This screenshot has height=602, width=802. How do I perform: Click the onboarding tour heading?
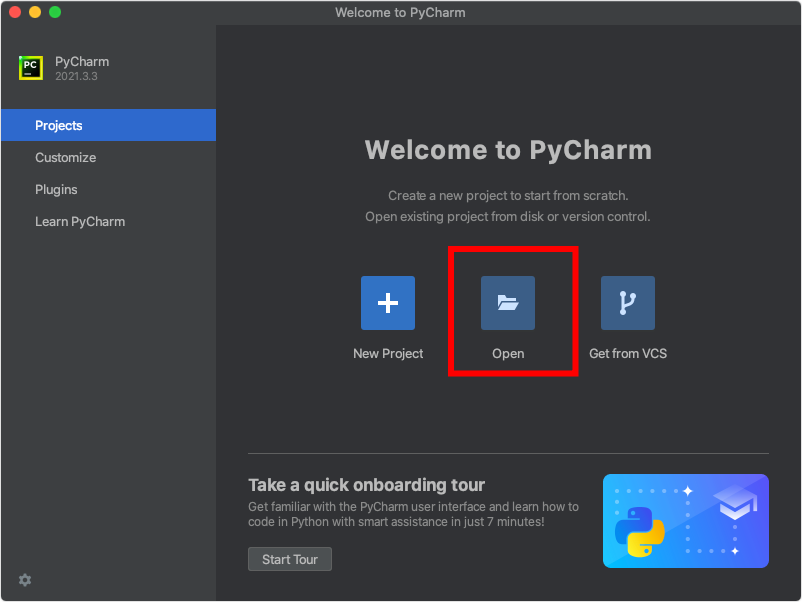366,485
